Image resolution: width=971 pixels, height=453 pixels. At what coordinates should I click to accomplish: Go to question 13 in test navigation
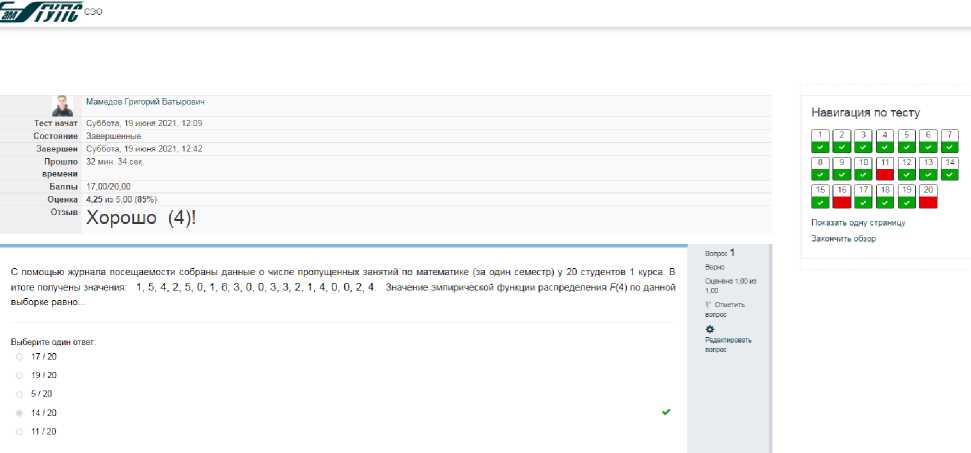[x=928, y=169]
